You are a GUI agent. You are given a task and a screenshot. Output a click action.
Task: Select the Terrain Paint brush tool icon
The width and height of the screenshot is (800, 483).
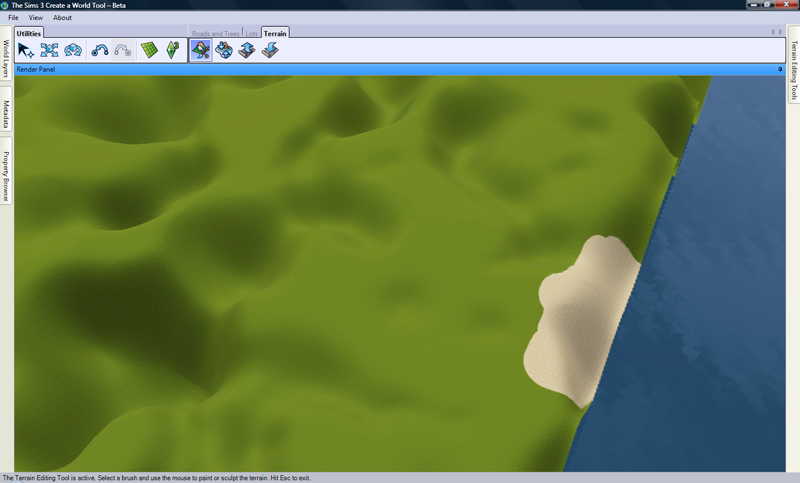pos(201,50)
